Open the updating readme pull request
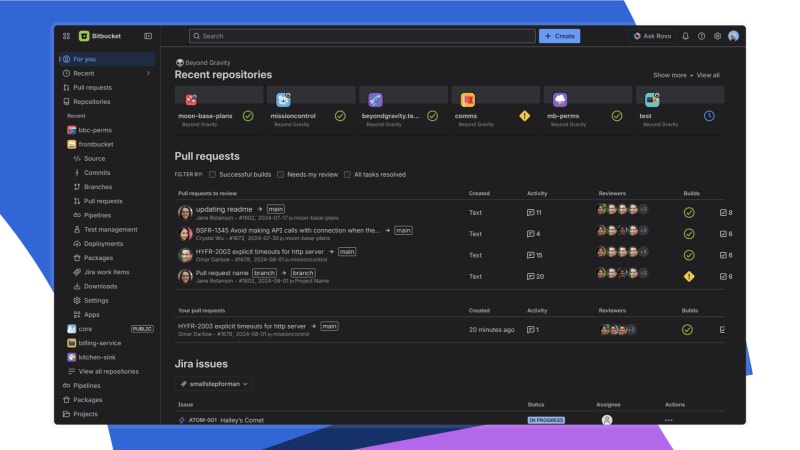Viewport: 800px width, 450px height. pyautogui.click(x=224, y=209)
